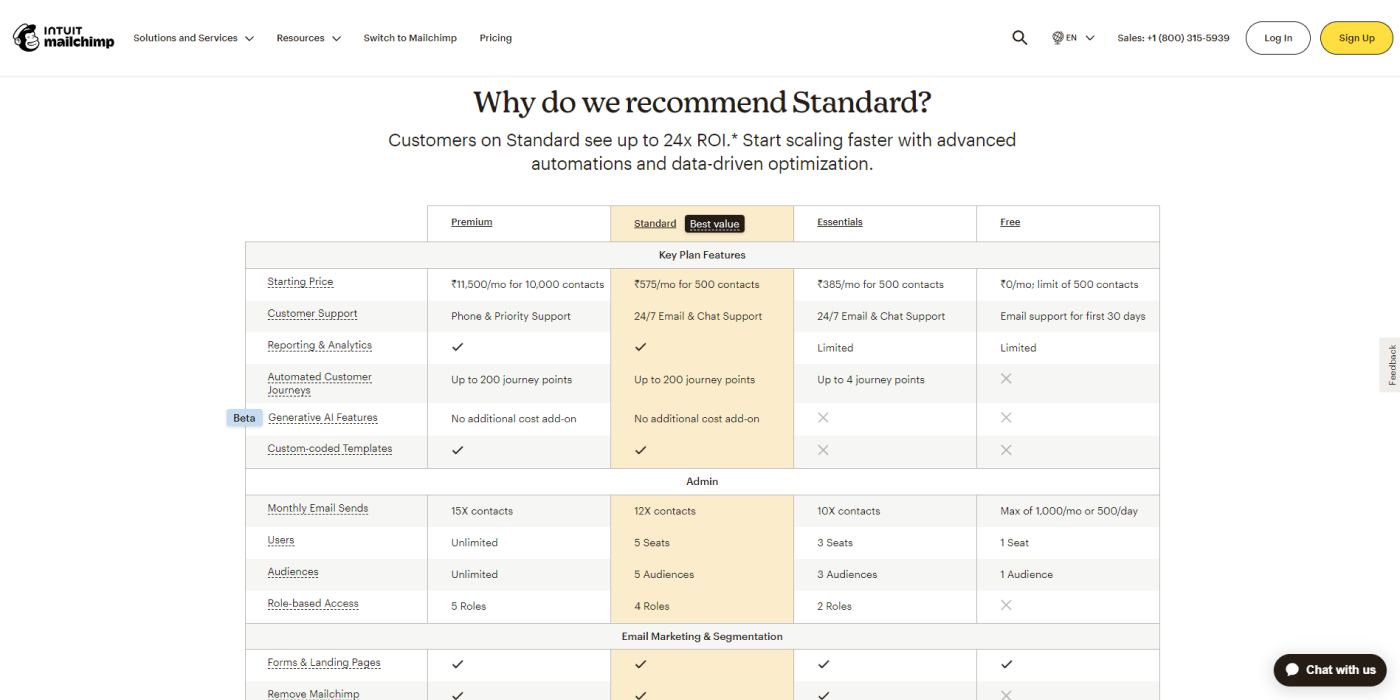Click the chat bubble icon
1400x700 pixels.
(1292, 670)
